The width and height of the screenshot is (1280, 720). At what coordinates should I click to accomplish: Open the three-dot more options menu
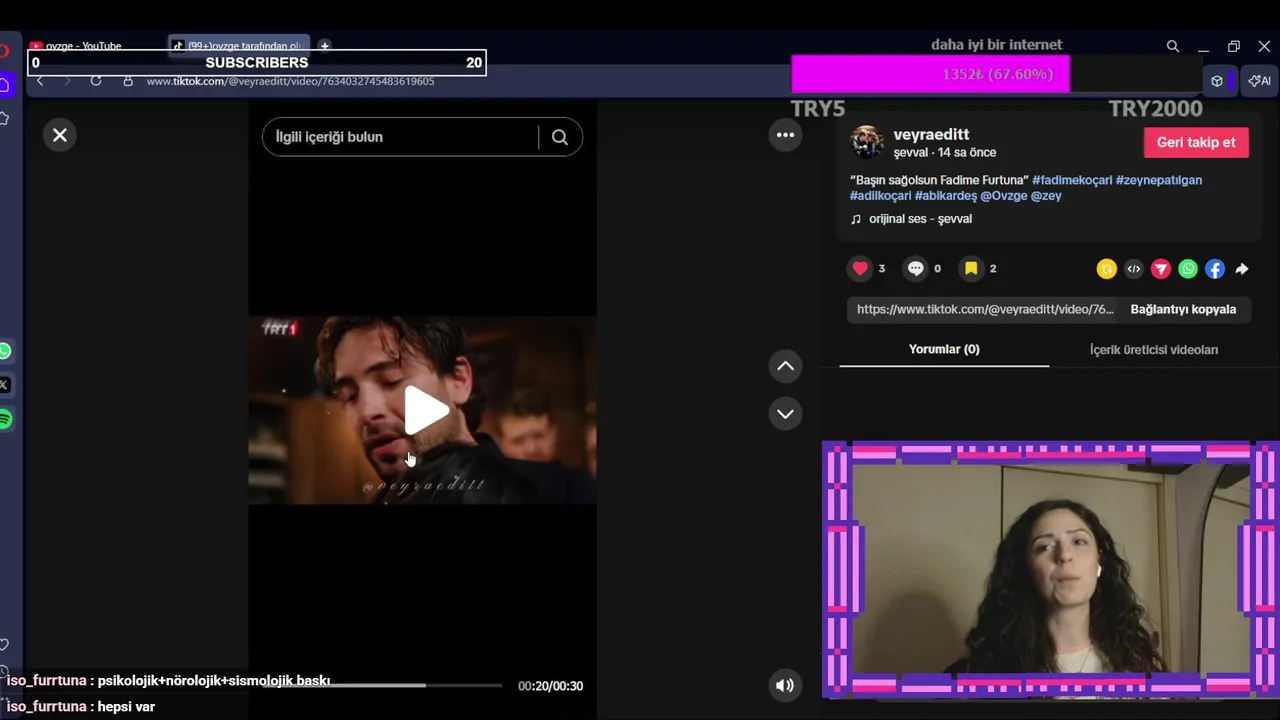pos(786,135)
